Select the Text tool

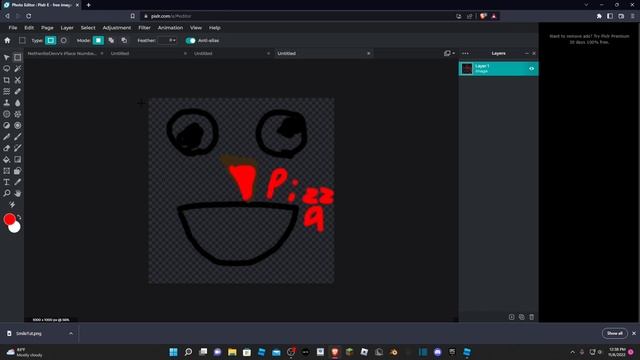(7, 182)
